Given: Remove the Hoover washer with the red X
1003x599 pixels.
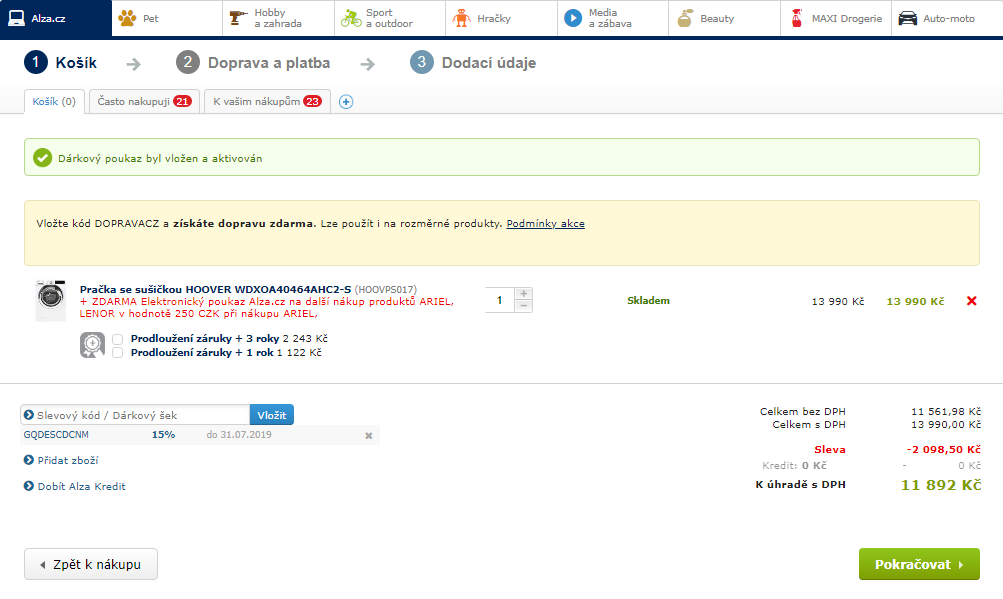Looking at the screenshot, I should pyautogui.click(x=972, y=301).
